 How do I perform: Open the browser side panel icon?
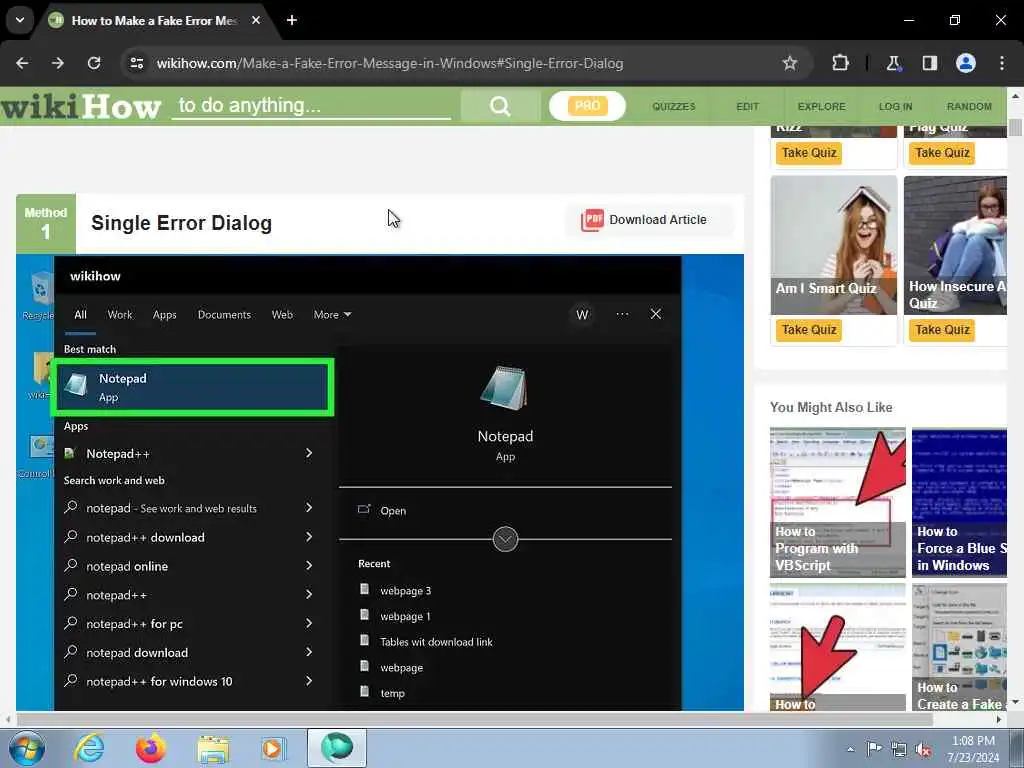coord(929,63)
